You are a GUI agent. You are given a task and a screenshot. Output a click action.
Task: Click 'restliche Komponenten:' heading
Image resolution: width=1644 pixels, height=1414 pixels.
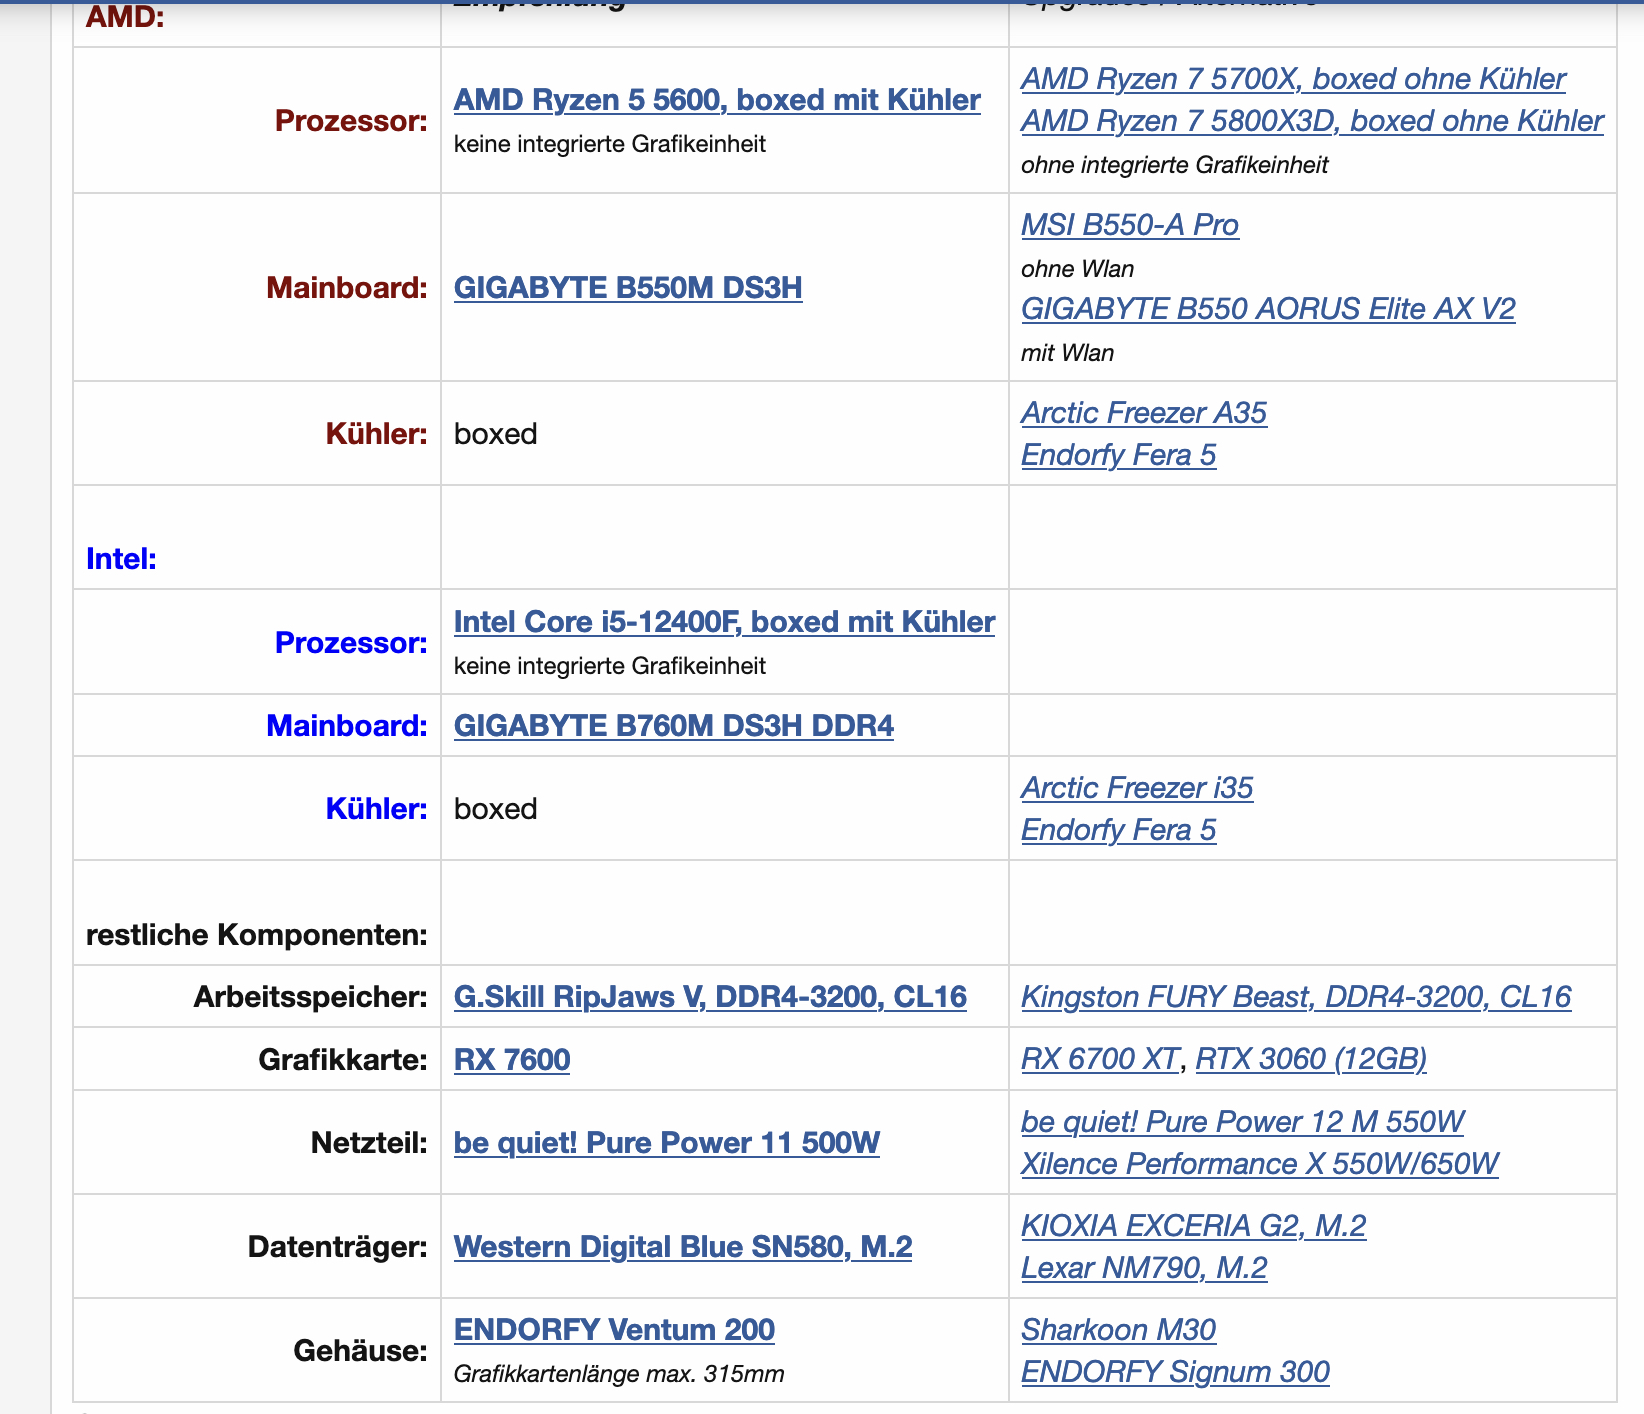tap(257, 935)
